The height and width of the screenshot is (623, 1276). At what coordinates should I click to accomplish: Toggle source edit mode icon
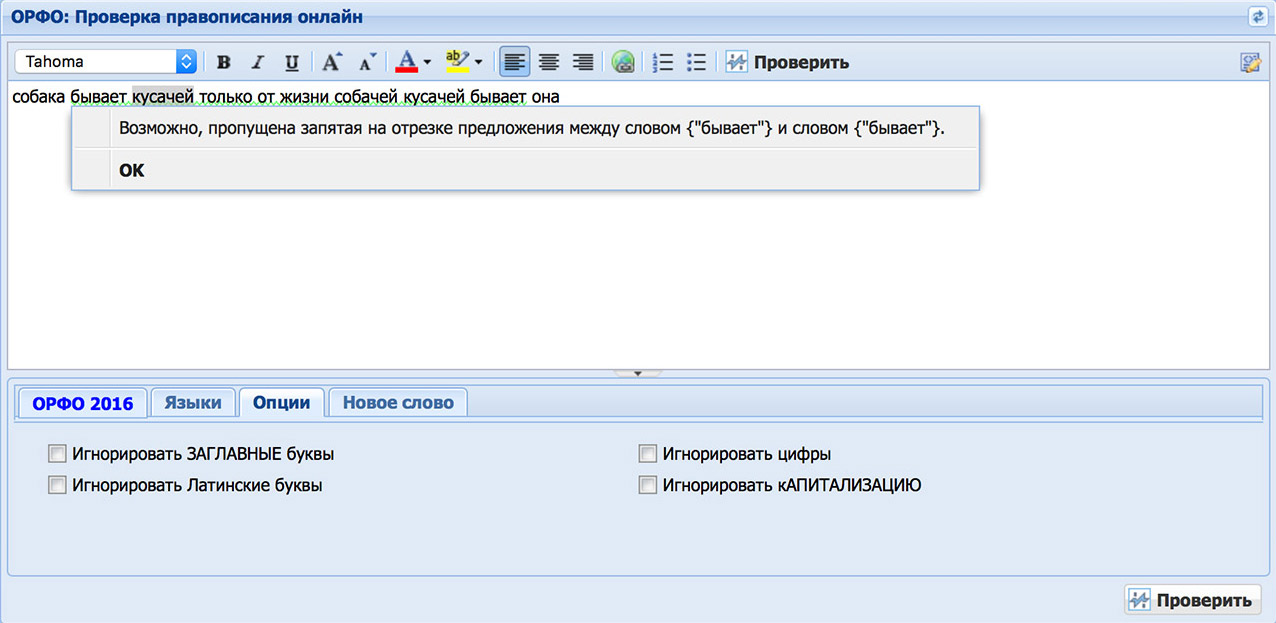tap(1251, 62)
